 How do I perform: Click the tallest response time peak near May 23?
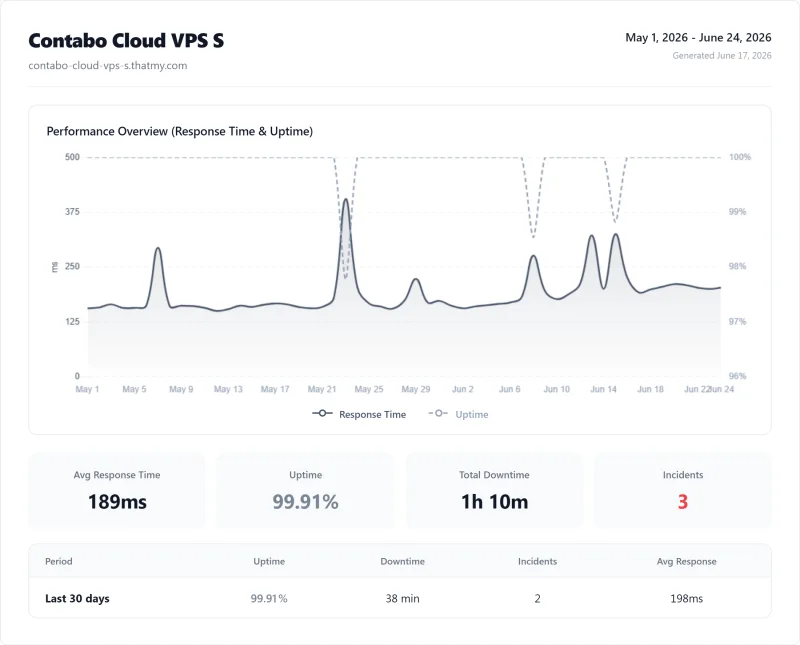point(346,200)
